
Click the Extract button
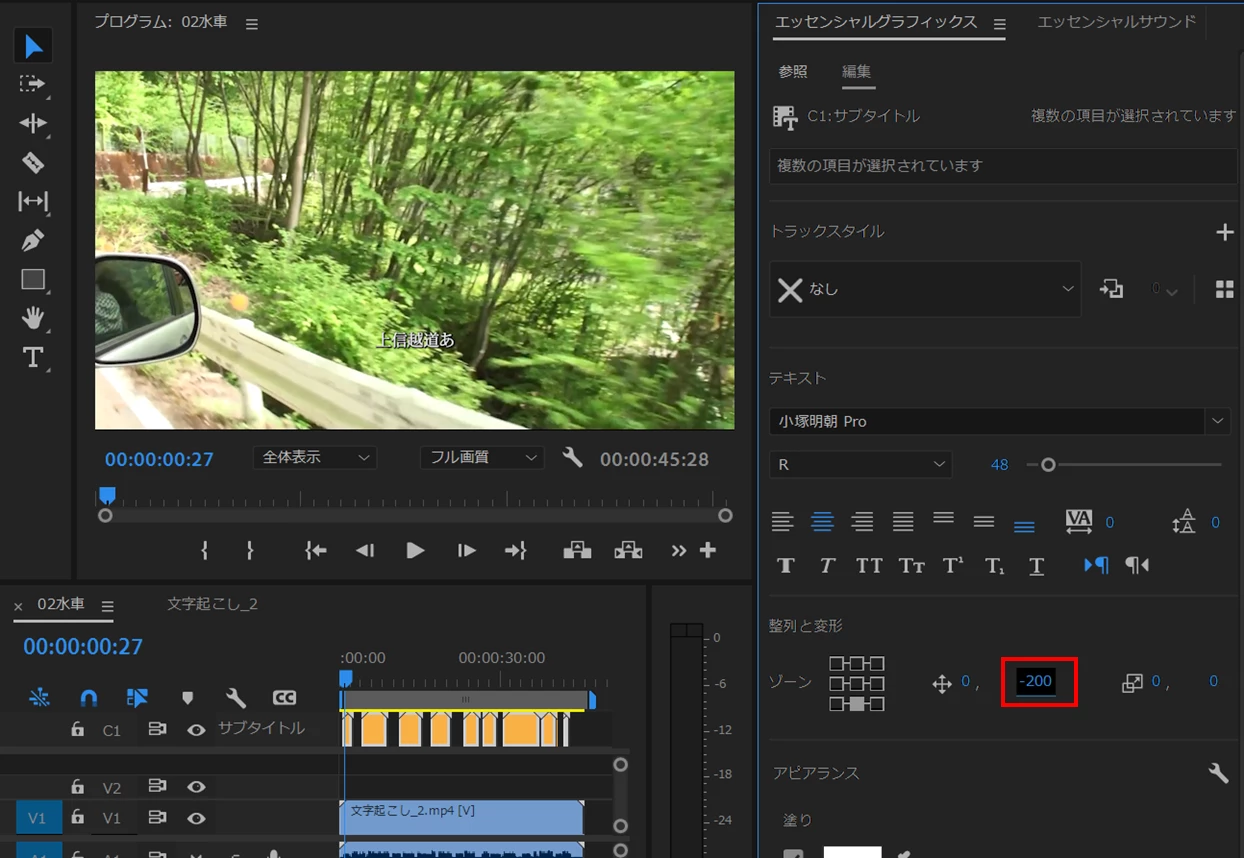628,550
